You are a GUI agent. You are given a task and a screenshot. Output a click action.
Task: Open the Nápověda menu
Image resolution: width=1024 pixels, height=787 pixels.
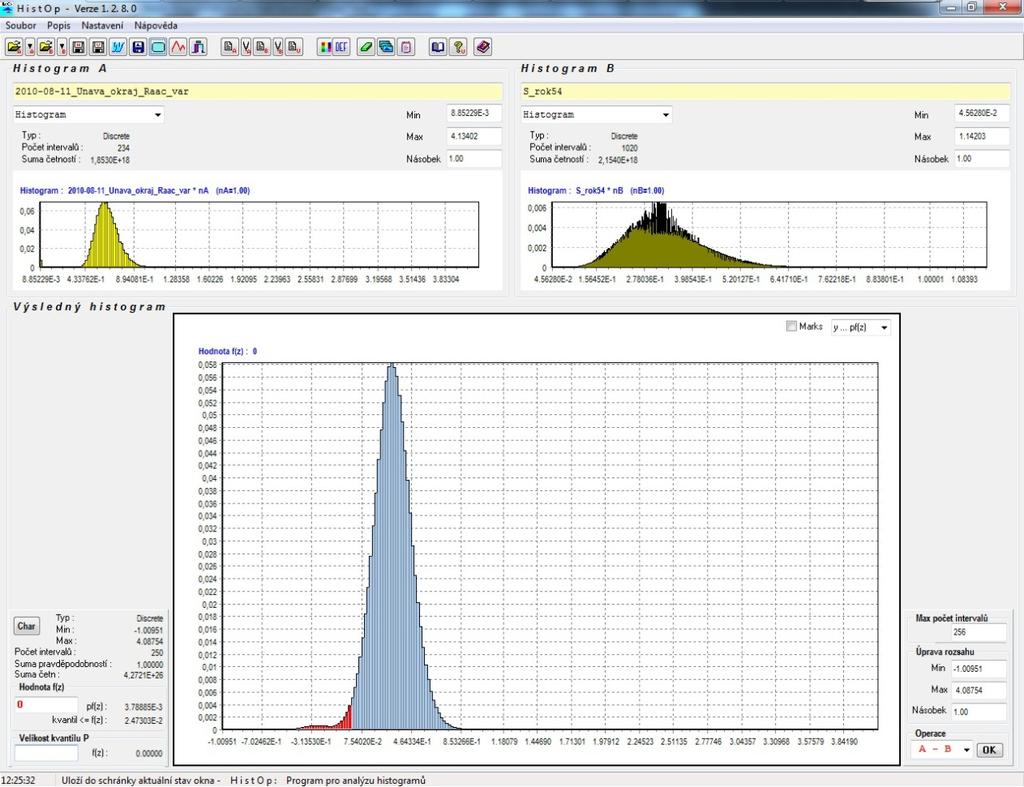point(155,25)
